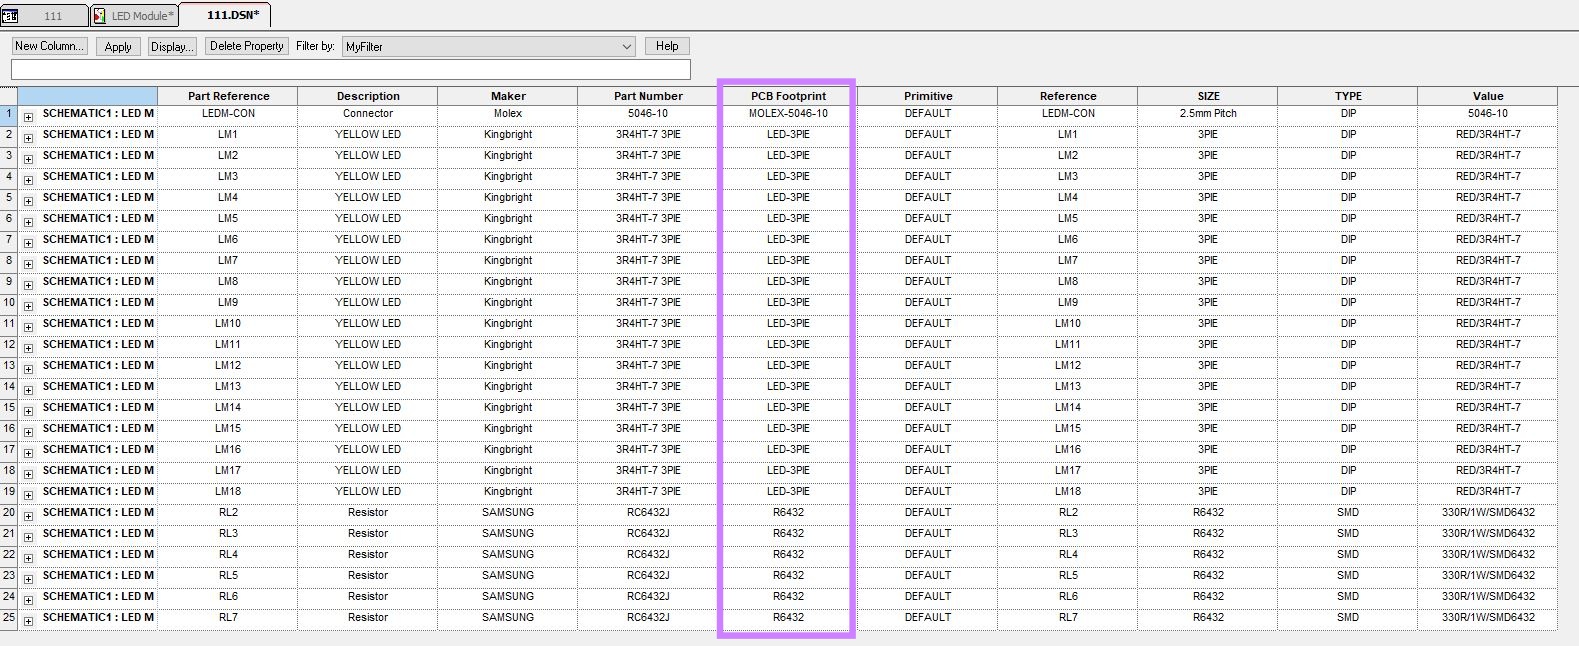
Task: Click the SAMSUNG cell in RL5 row
Action: (508, 576)
